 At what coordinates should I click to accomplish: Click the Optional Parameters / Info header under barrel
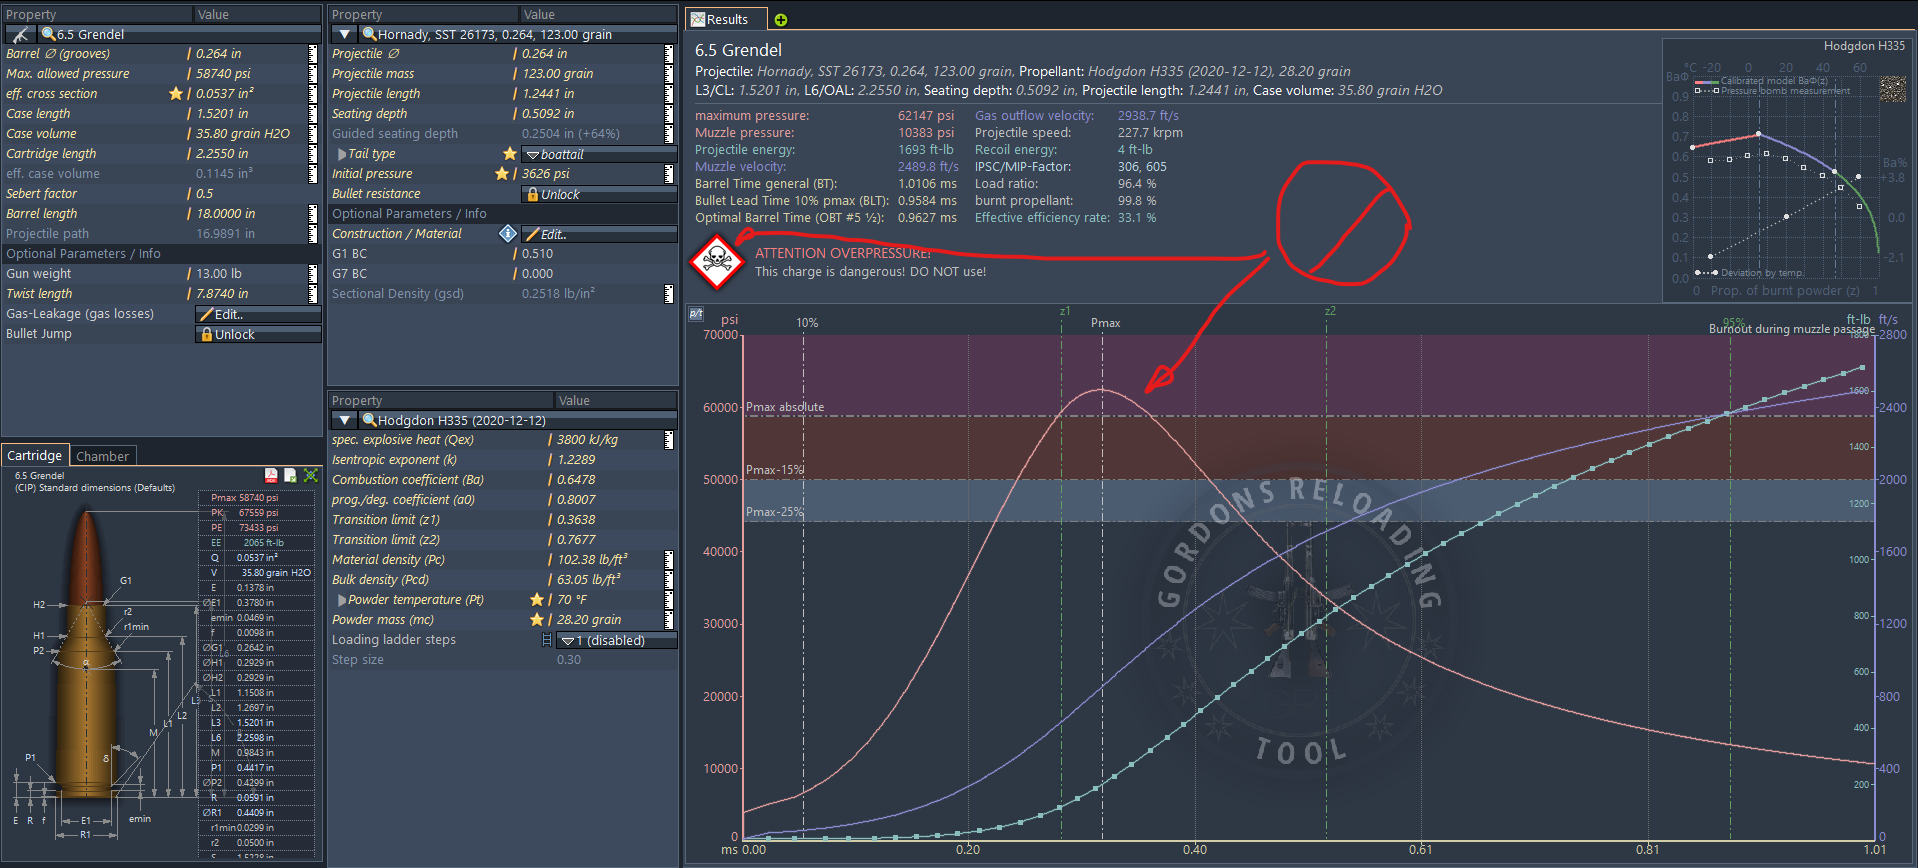click(84, 254)
